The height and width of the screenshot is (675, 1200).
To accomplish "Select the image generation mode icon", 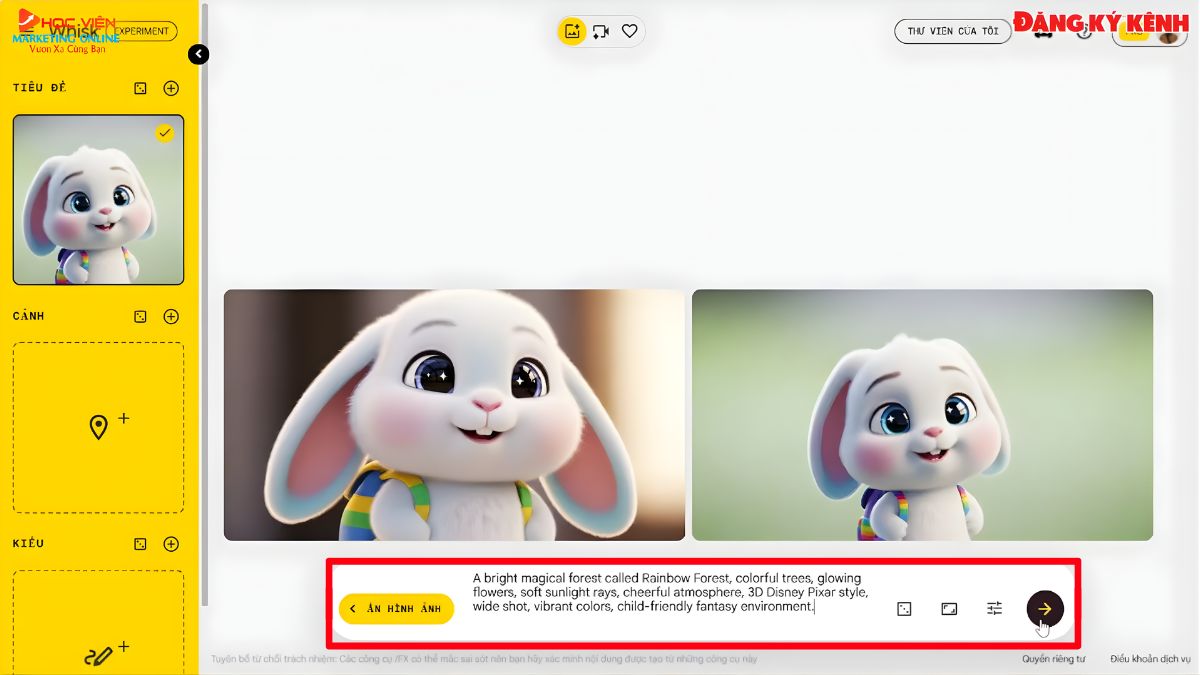I will (571, 31).
